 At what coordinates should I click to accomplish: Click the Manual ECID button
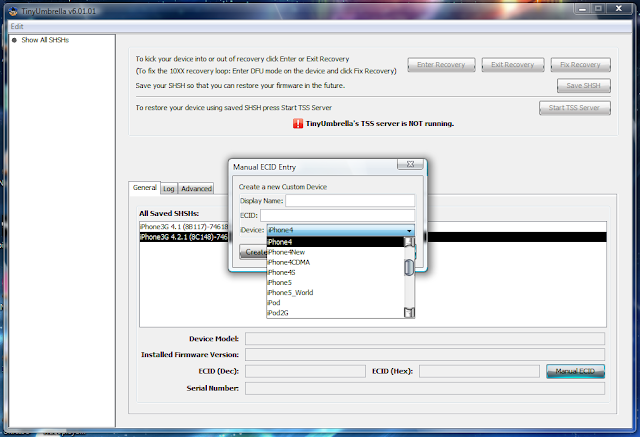pyautogui.click(x=575, y=371)
